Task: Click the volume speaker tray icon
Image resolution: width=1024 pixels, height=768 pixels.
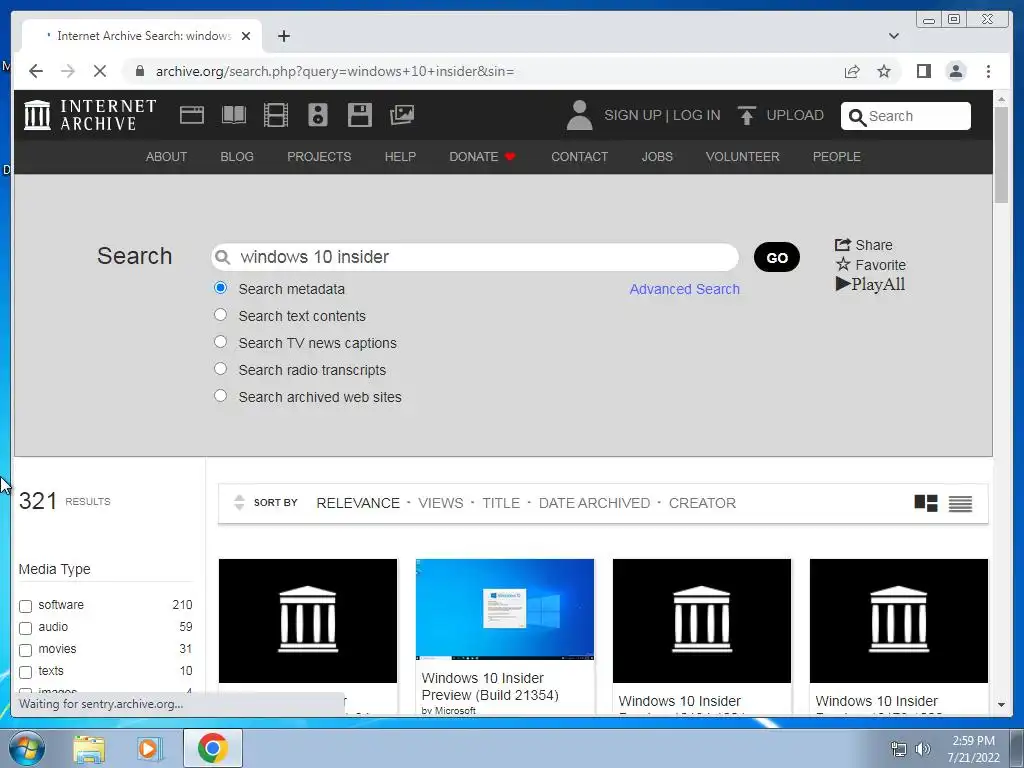Action: coord(922,749)
